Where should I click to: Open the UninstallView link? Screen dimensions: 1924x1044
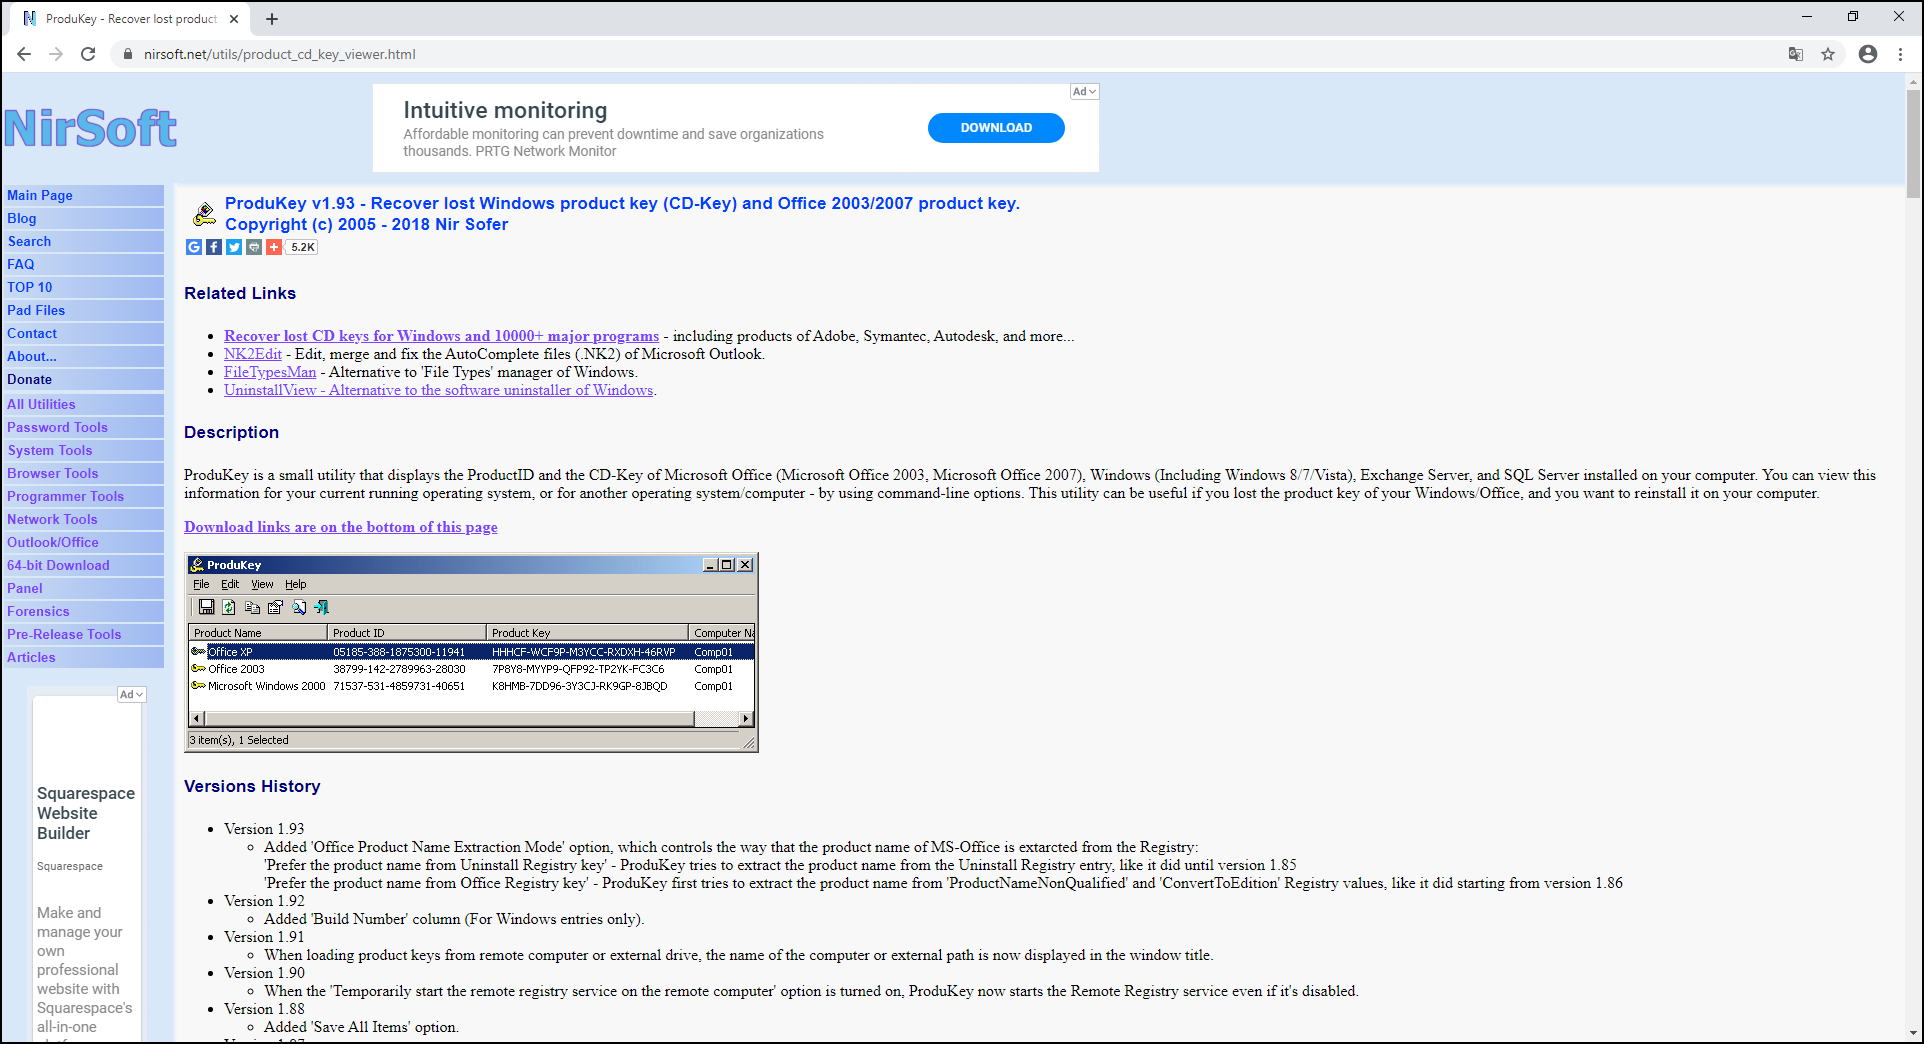439,390
